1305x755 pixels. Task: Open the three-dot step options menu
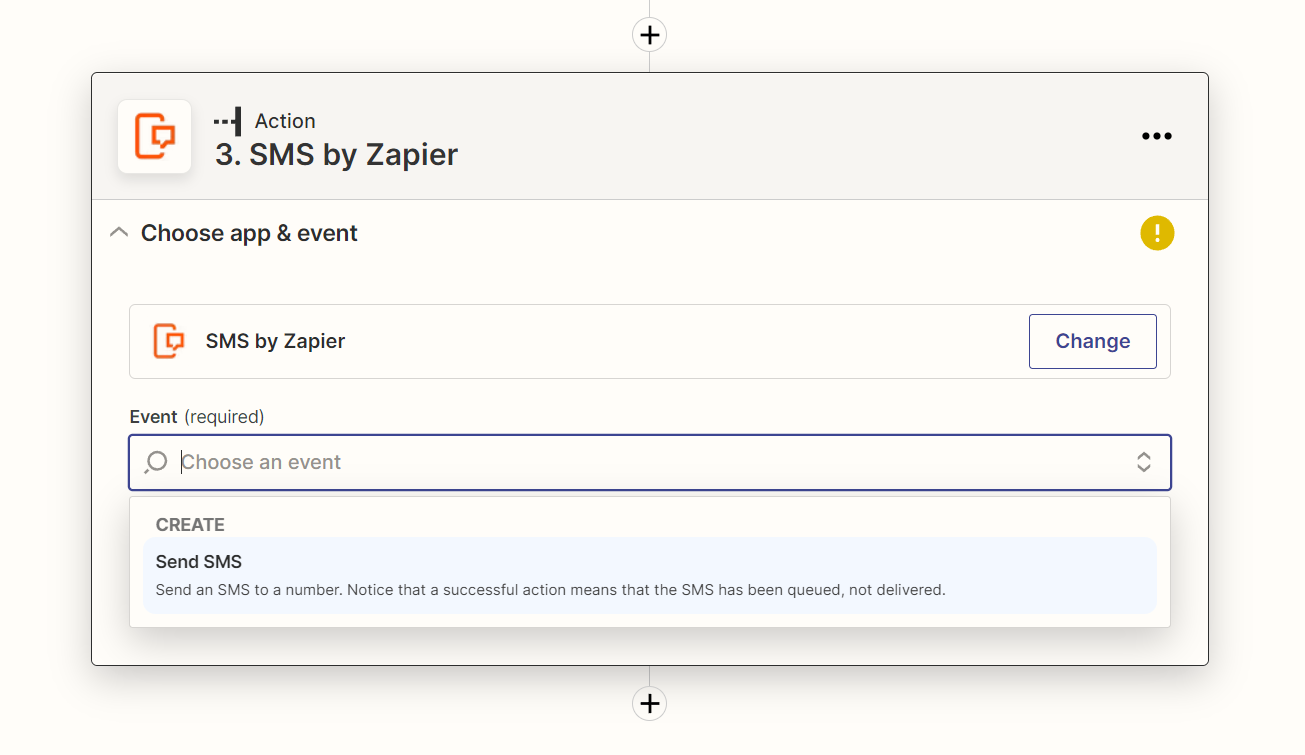coord(1157,136)
